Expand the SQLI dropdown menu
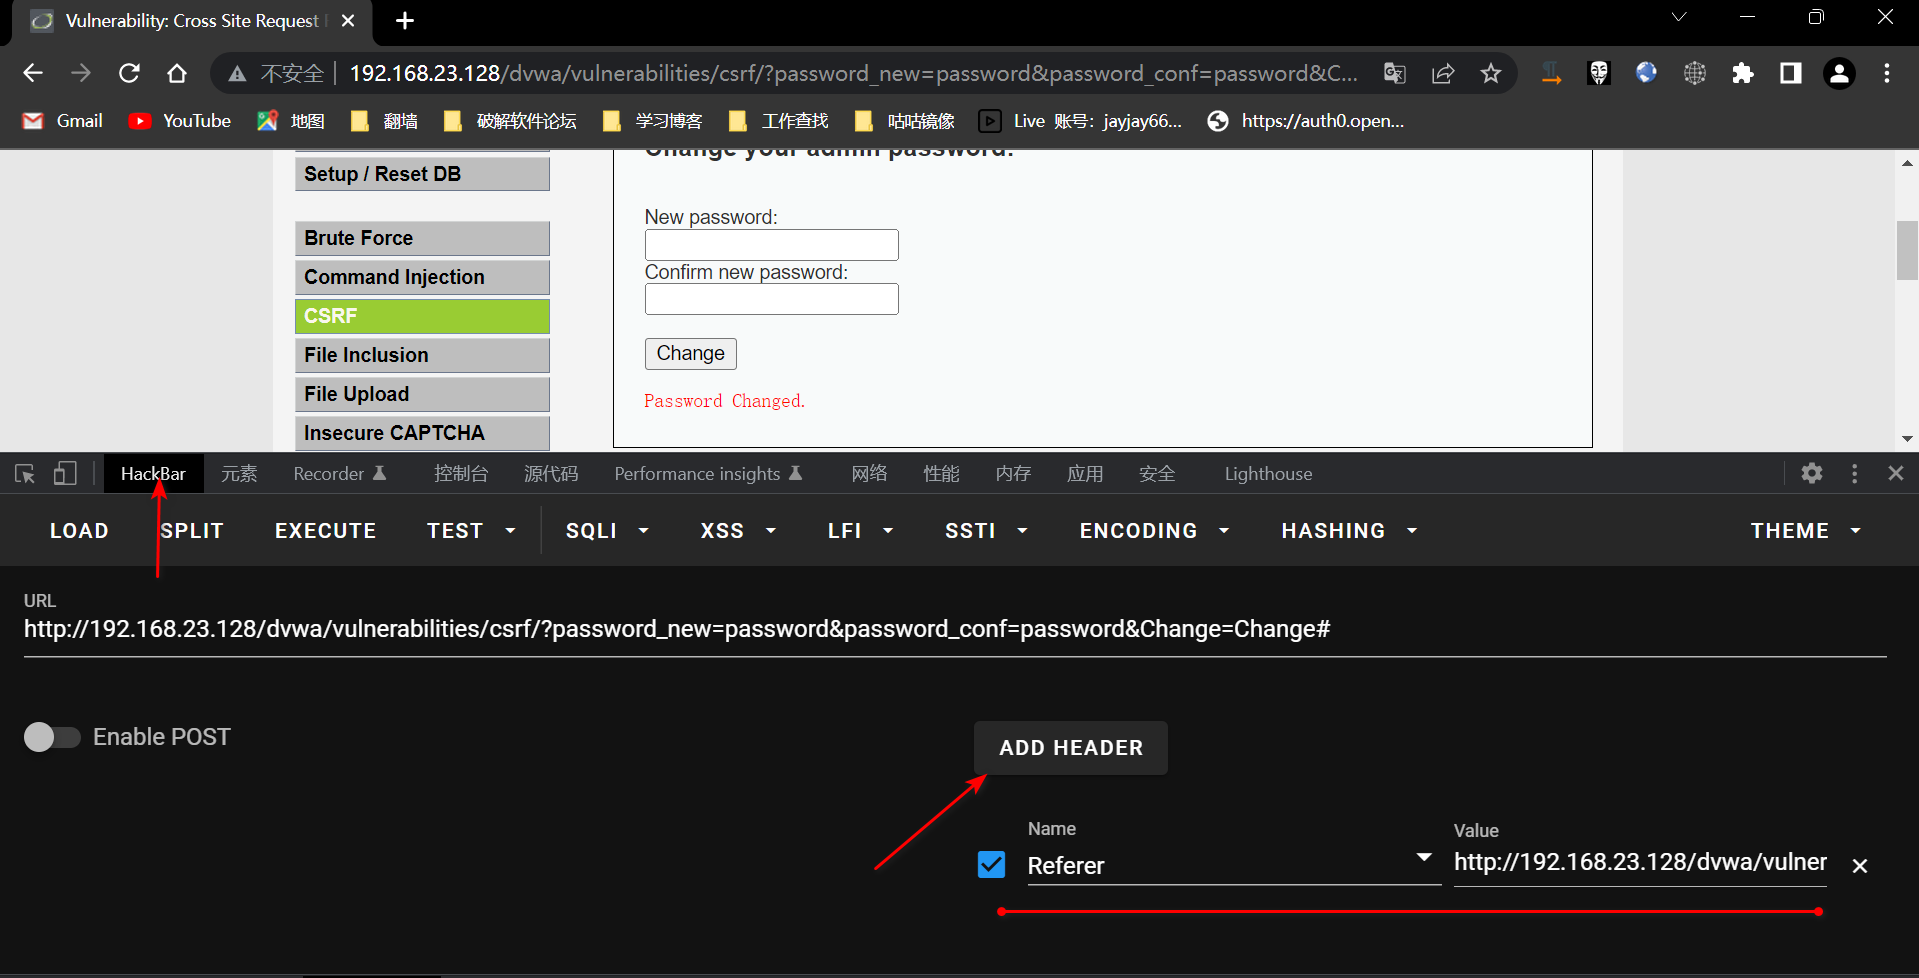 [607, 531]
